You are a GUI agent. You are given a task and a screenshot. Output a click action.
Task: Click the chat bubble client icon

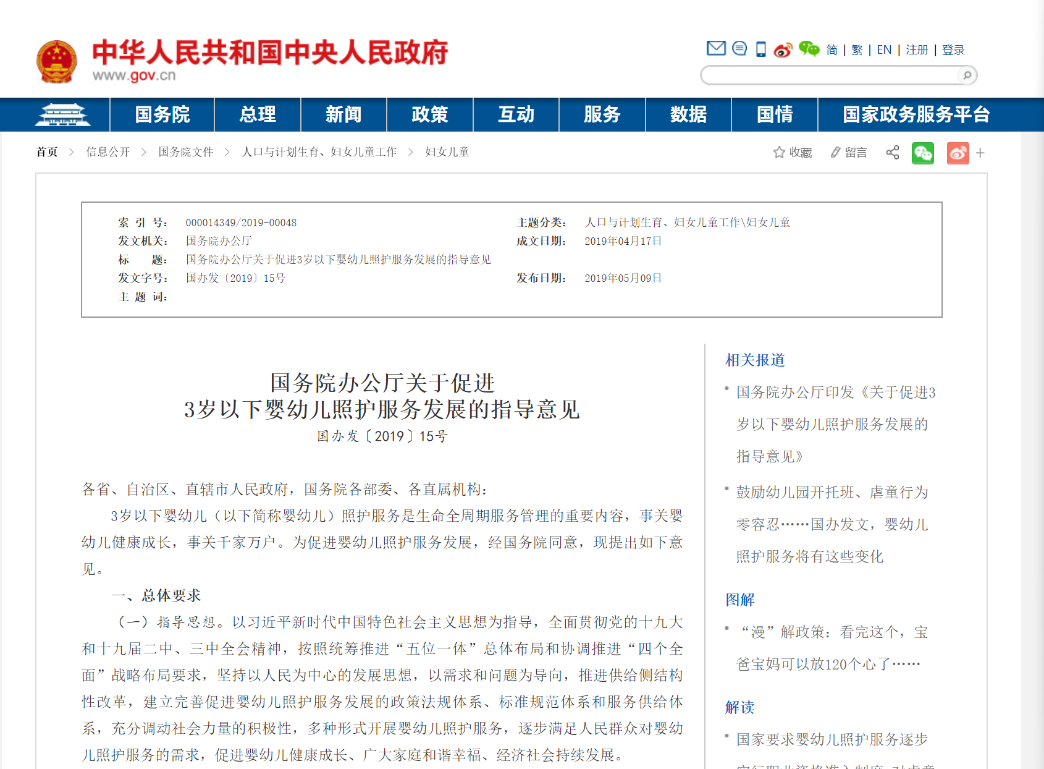click(x=739, y=49)
